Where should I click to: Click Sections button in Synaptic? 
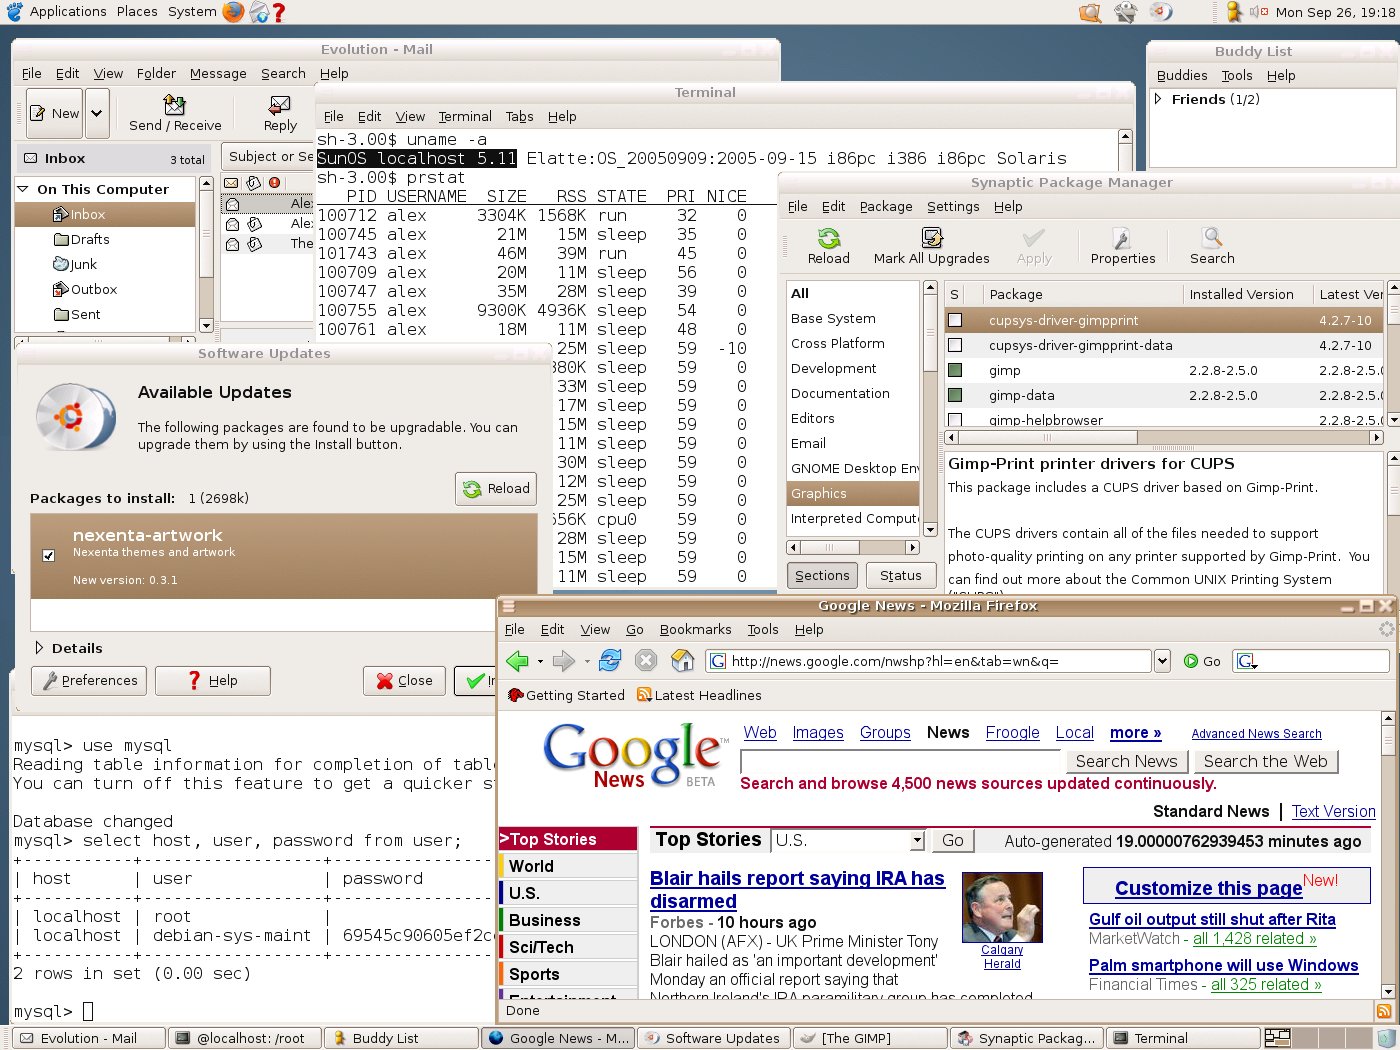click(822, 575)
